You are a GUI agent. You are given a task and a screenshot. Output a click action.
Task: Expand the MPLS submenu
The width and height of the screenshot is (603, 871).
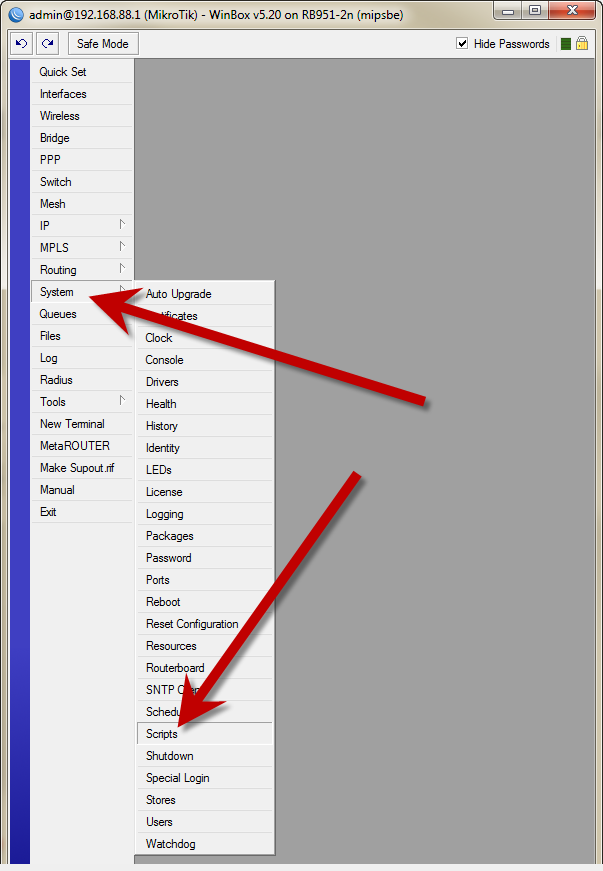(82, 248)
